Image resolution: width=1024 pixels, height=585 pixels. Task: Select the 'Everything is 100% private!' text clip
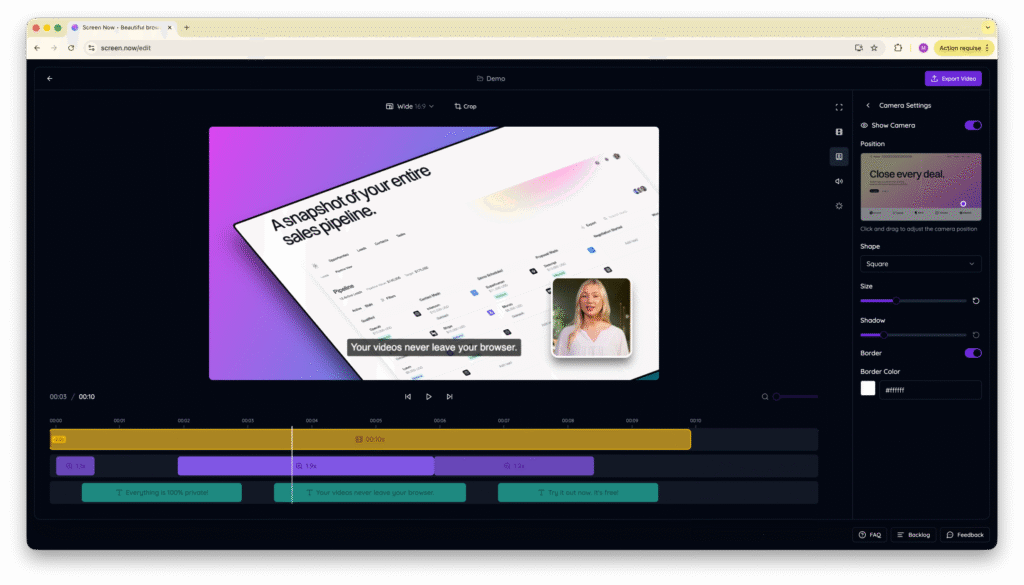[161, 493]
